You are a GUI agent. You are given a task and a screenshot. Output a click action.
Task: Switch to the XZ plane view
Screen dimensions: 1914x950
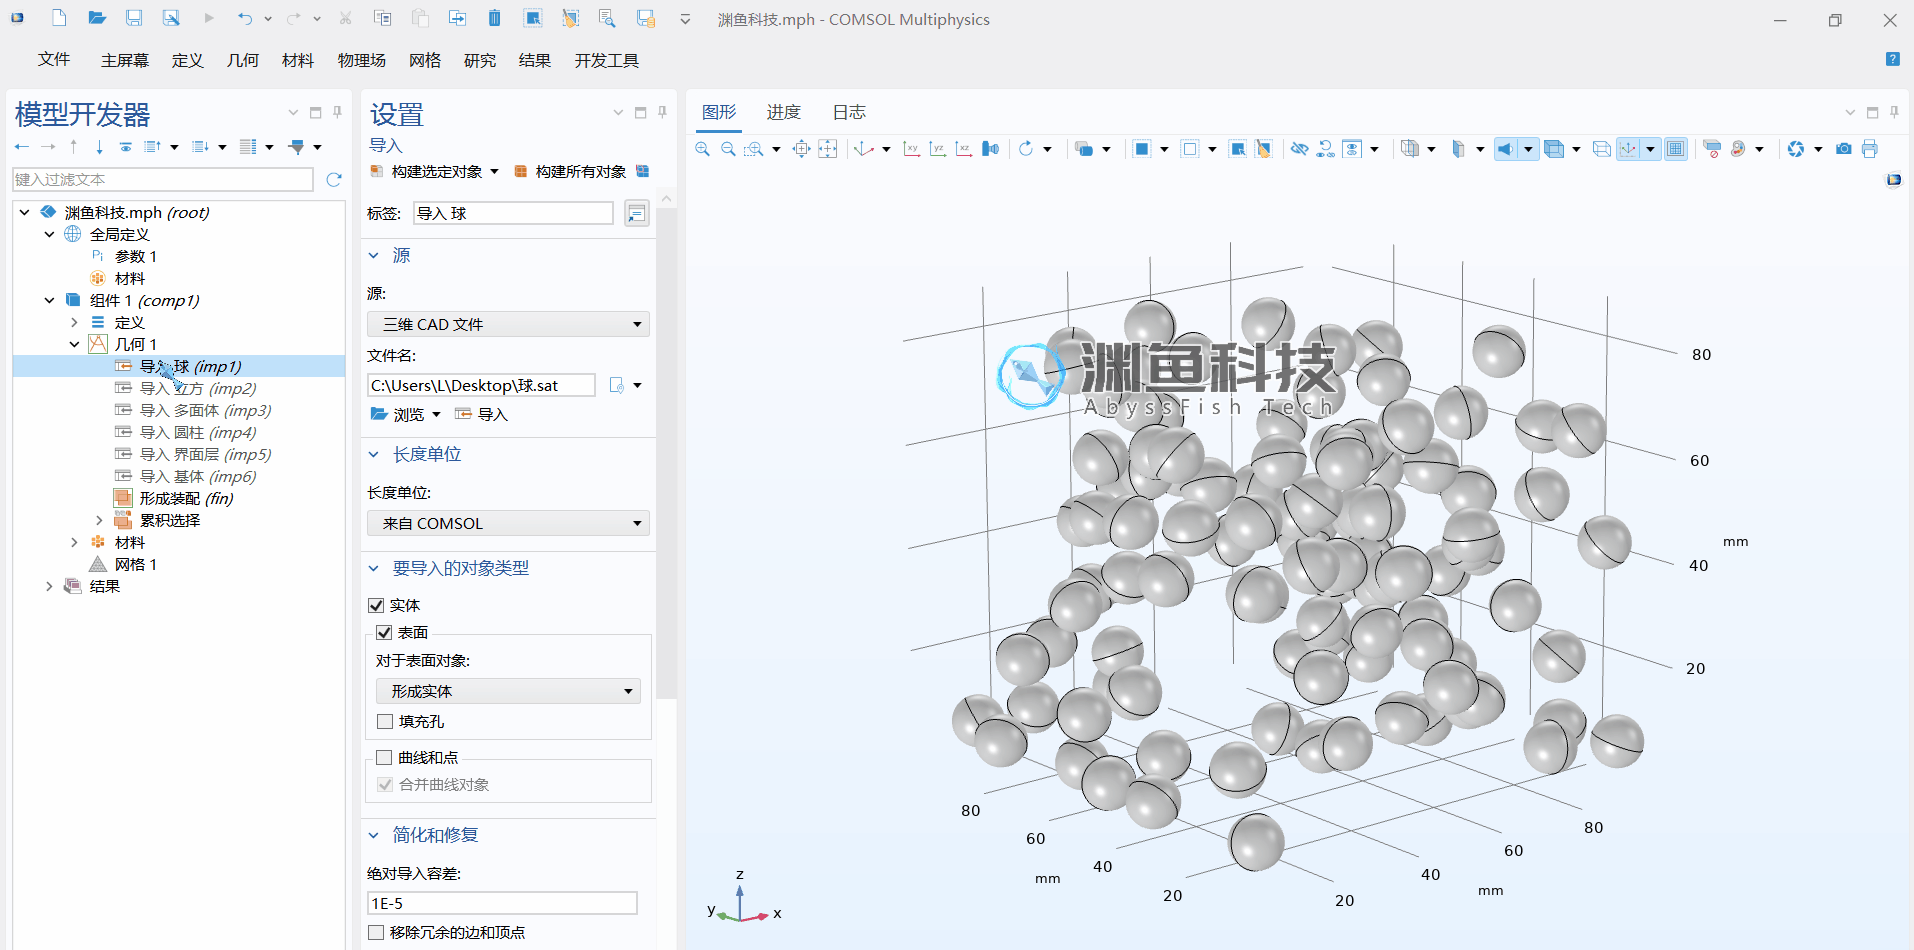[963, 149]
